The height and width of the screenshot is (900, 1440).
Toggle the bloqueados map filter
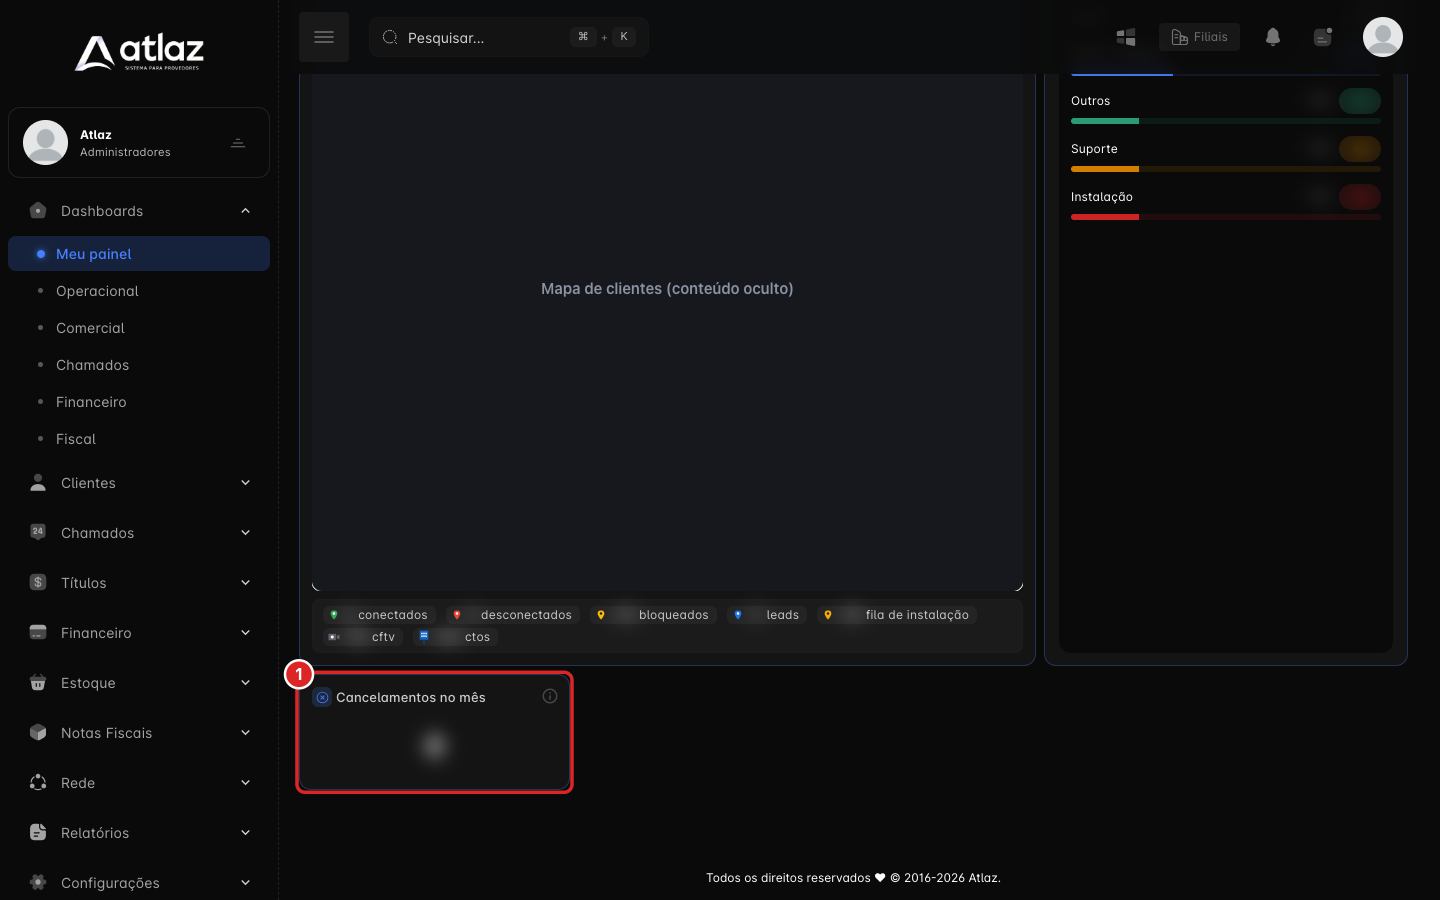[653, 615]
